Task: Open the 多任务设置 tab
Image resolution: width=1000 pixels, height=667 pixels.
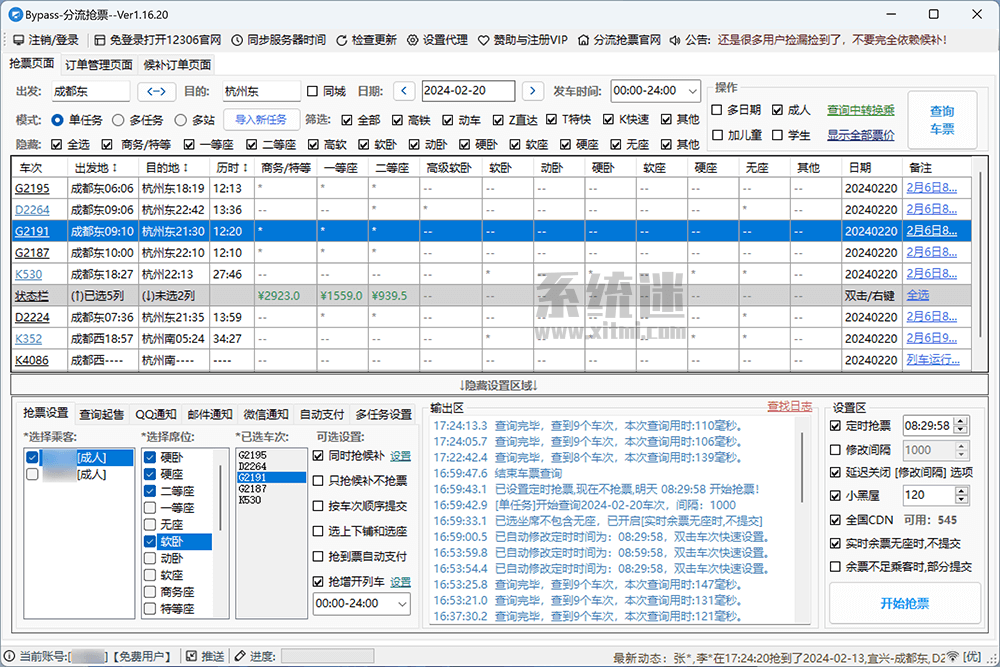Action: (383, 414)
